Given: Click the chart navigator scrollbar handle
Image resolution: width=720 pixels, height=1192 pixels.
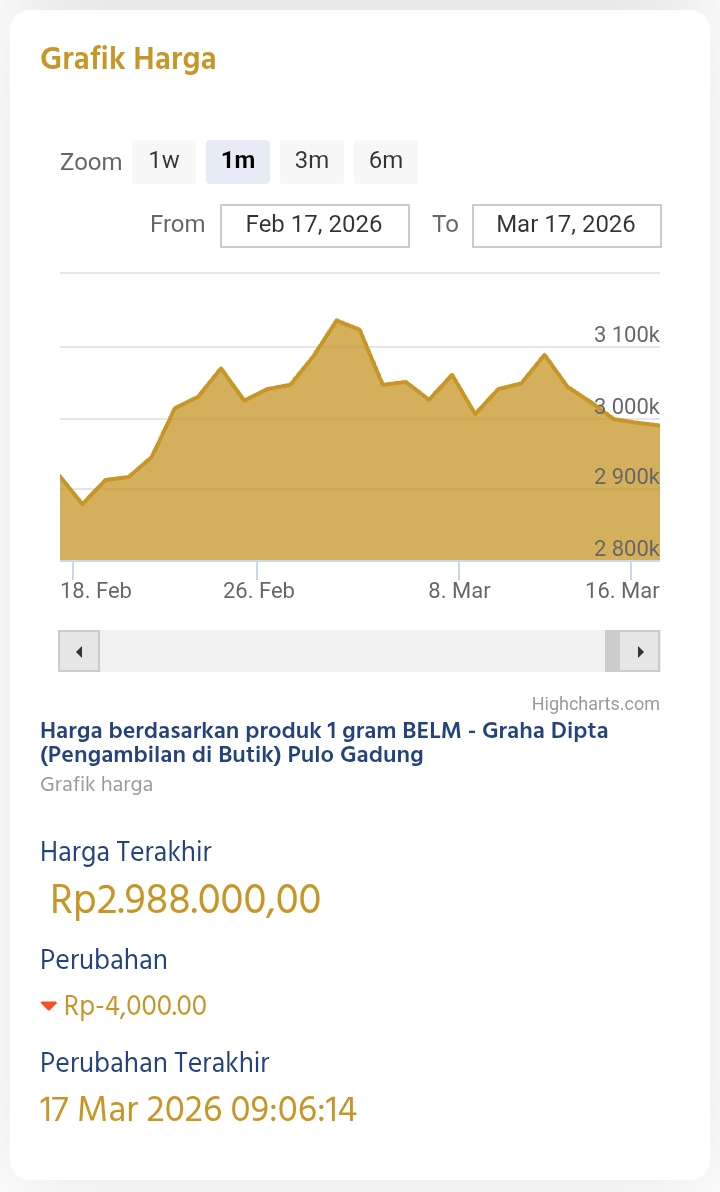Looking at the screenshot, I should click(612, 652).
